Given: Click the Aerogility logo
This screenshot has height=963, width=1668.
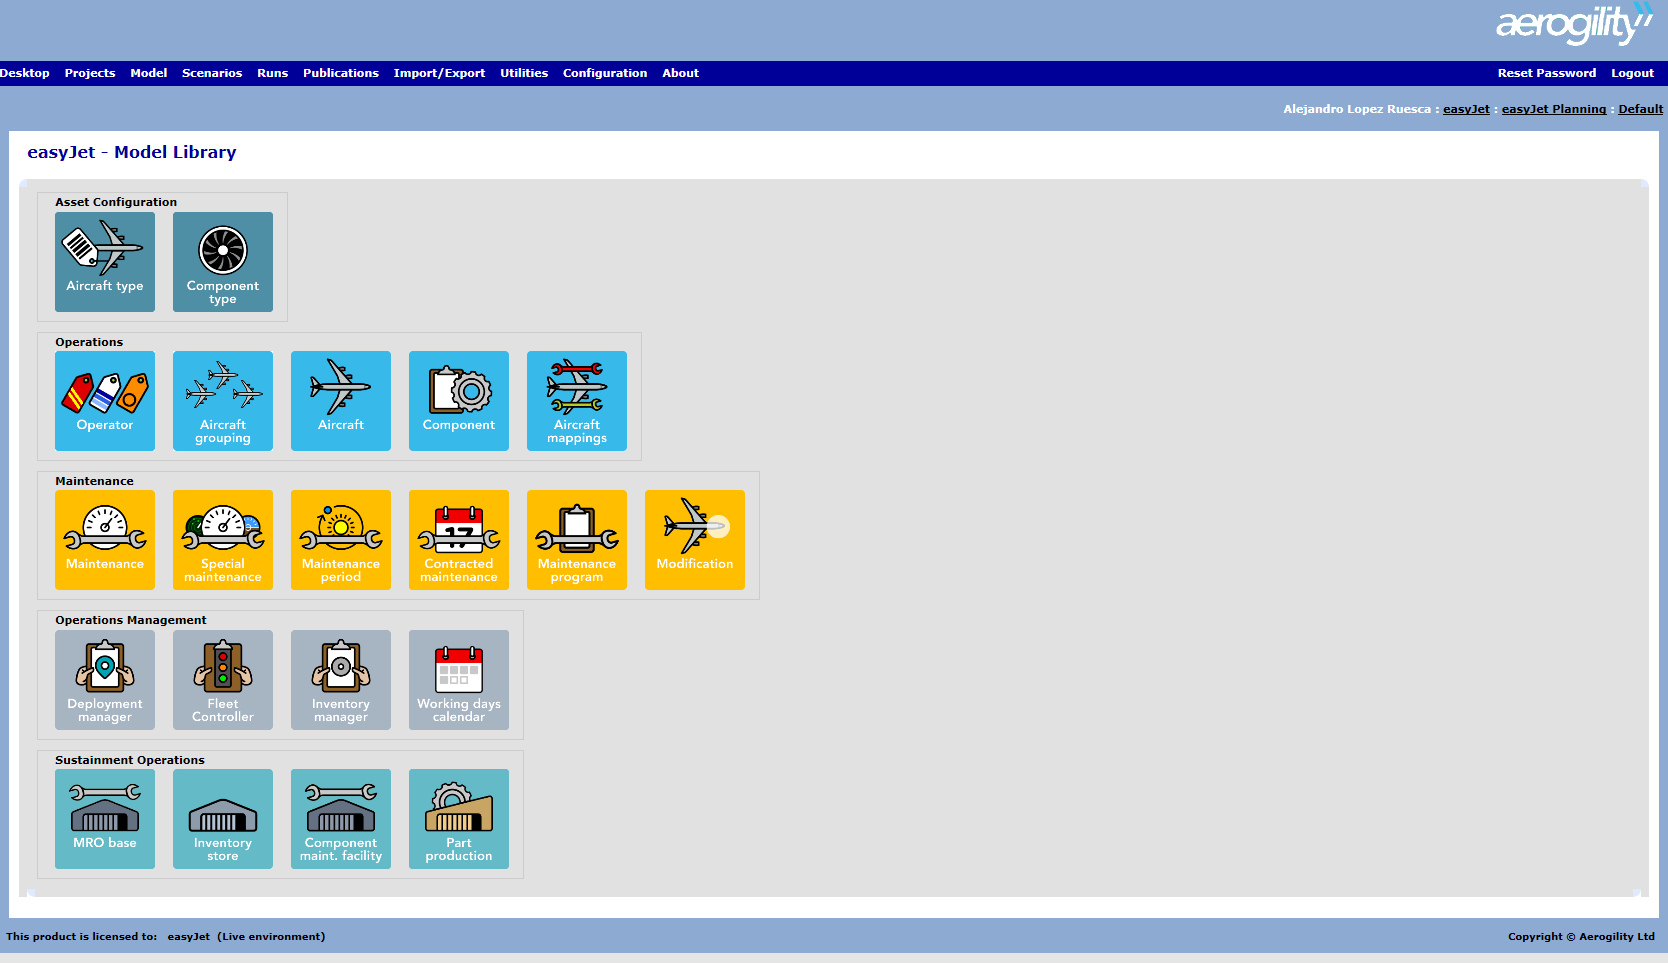Looking at the screenshot, I should [x=1574, y=24].
